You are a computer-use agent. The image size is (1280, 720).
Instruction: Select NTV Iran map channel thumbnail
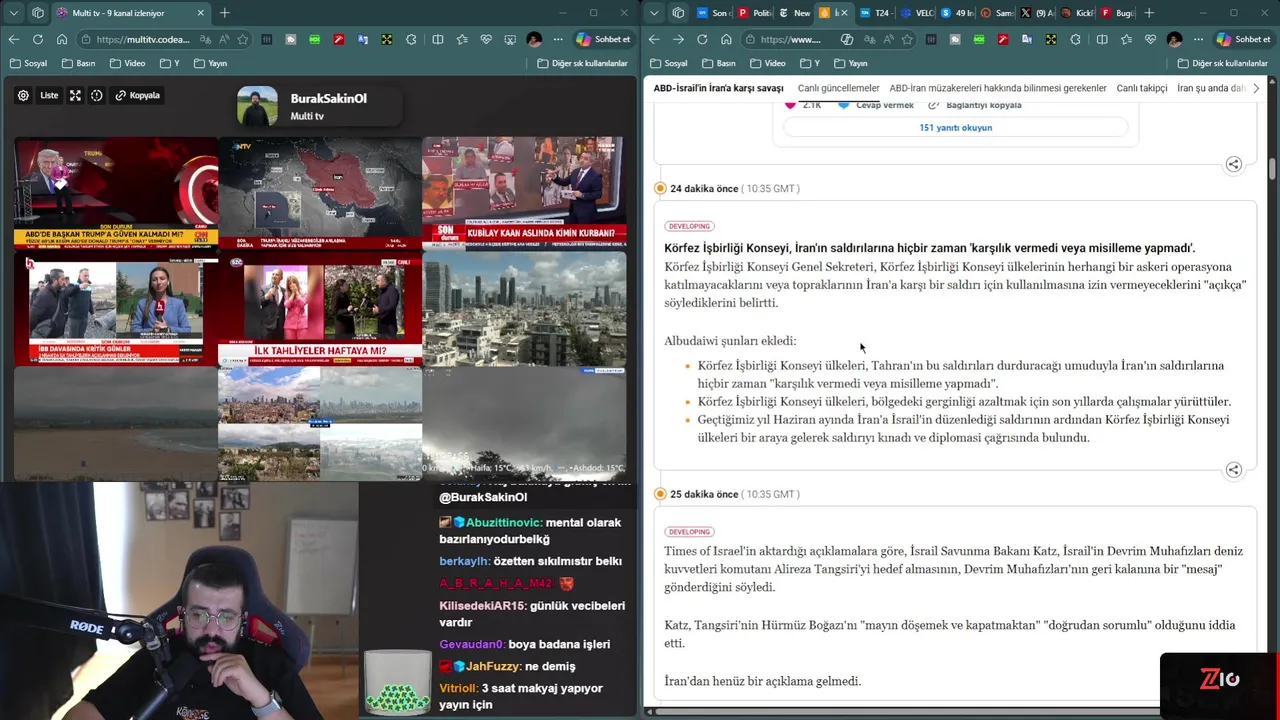tap(320, 193)
